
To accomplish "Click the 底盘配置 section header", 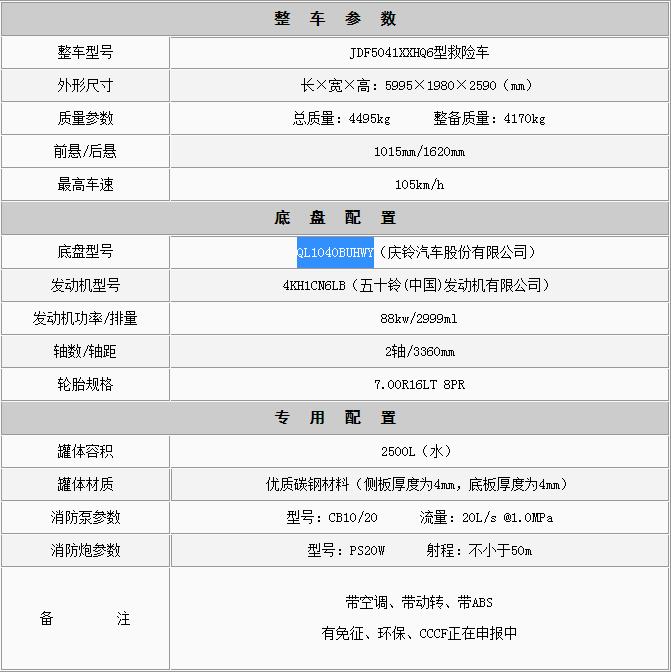I will tap(335, 218).
